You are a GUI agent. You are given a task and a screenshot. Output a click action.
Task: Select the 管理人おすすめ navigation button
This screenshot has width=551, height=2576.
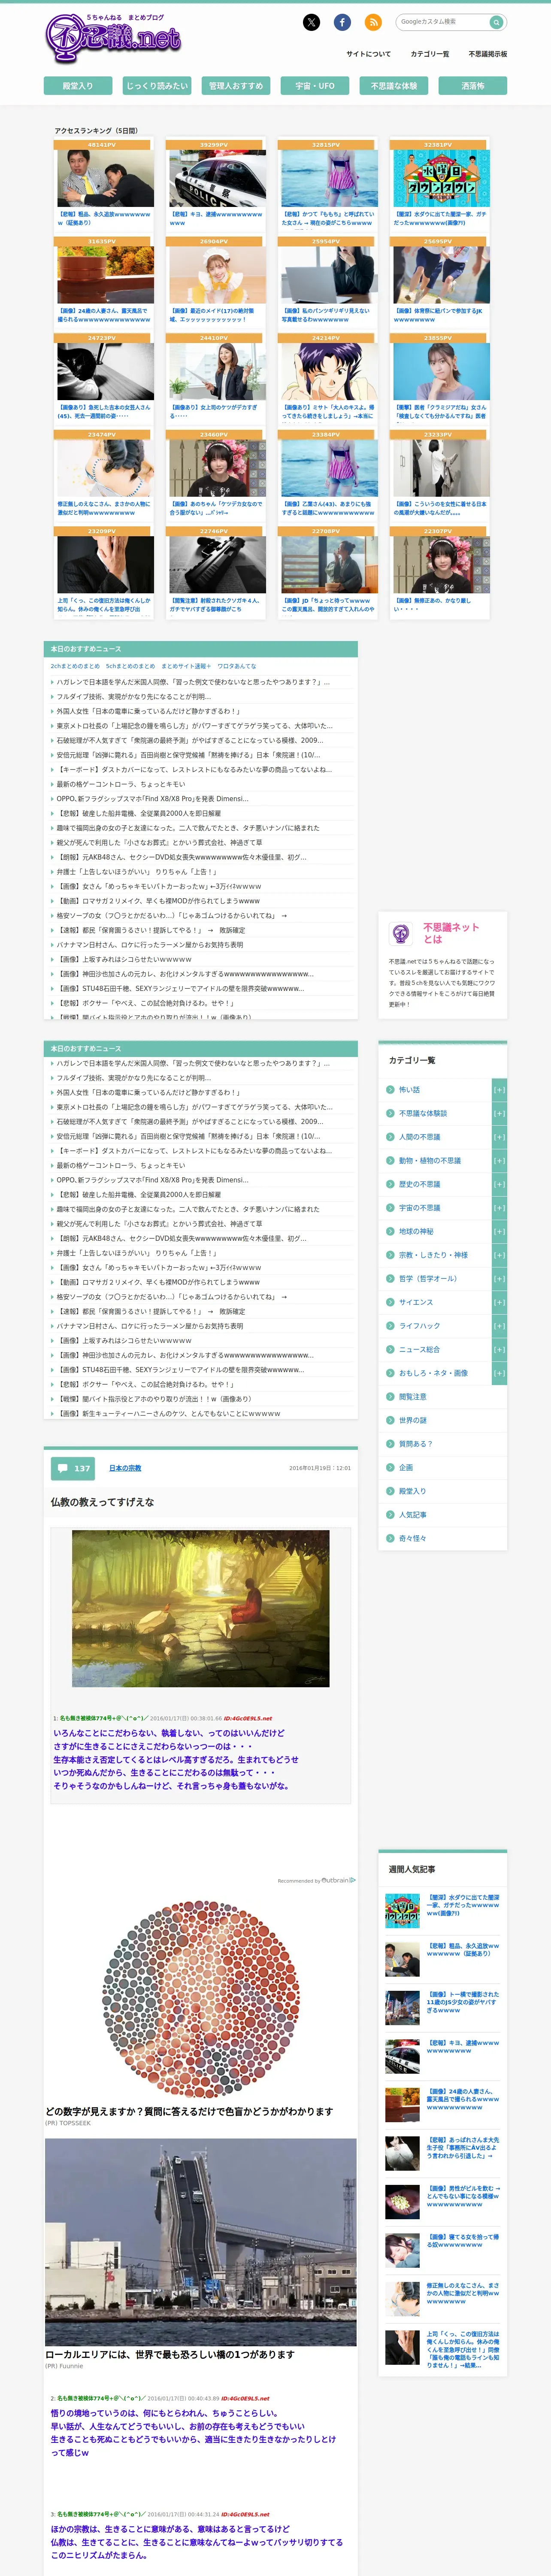pyautogui.click(x=236, y=86)
